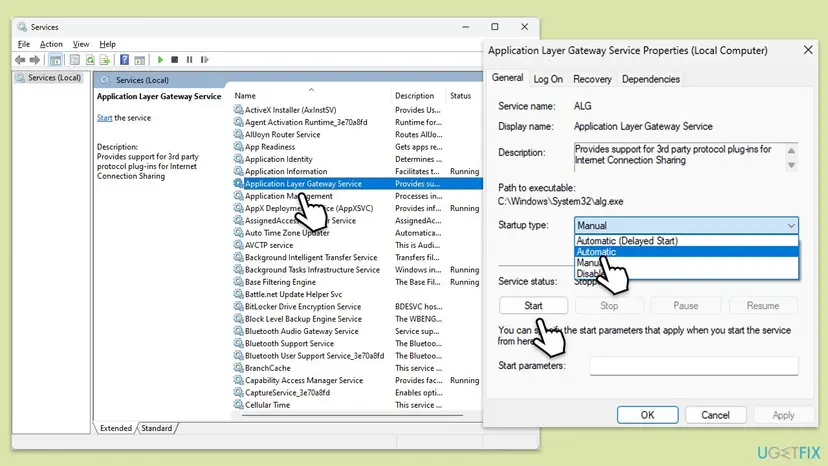Click gear icon beside ActiveX Installer (AxInstSV)
Viewport: 828px width, 466px height.
point(238,110)
